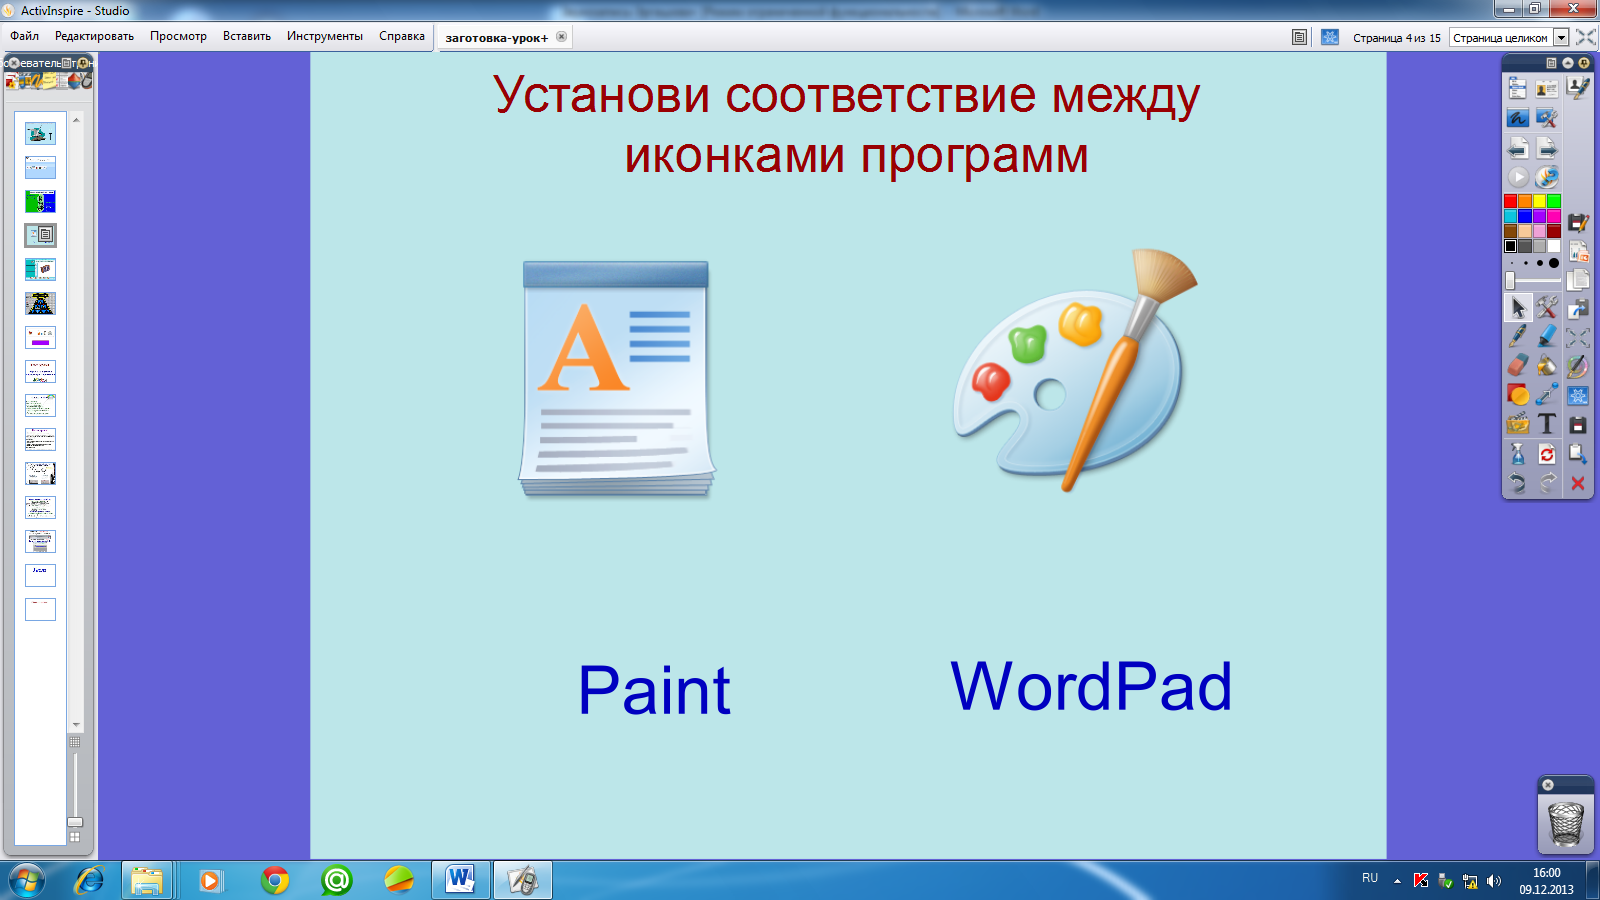Select the blue WordPad label

tap(1091, 686)
